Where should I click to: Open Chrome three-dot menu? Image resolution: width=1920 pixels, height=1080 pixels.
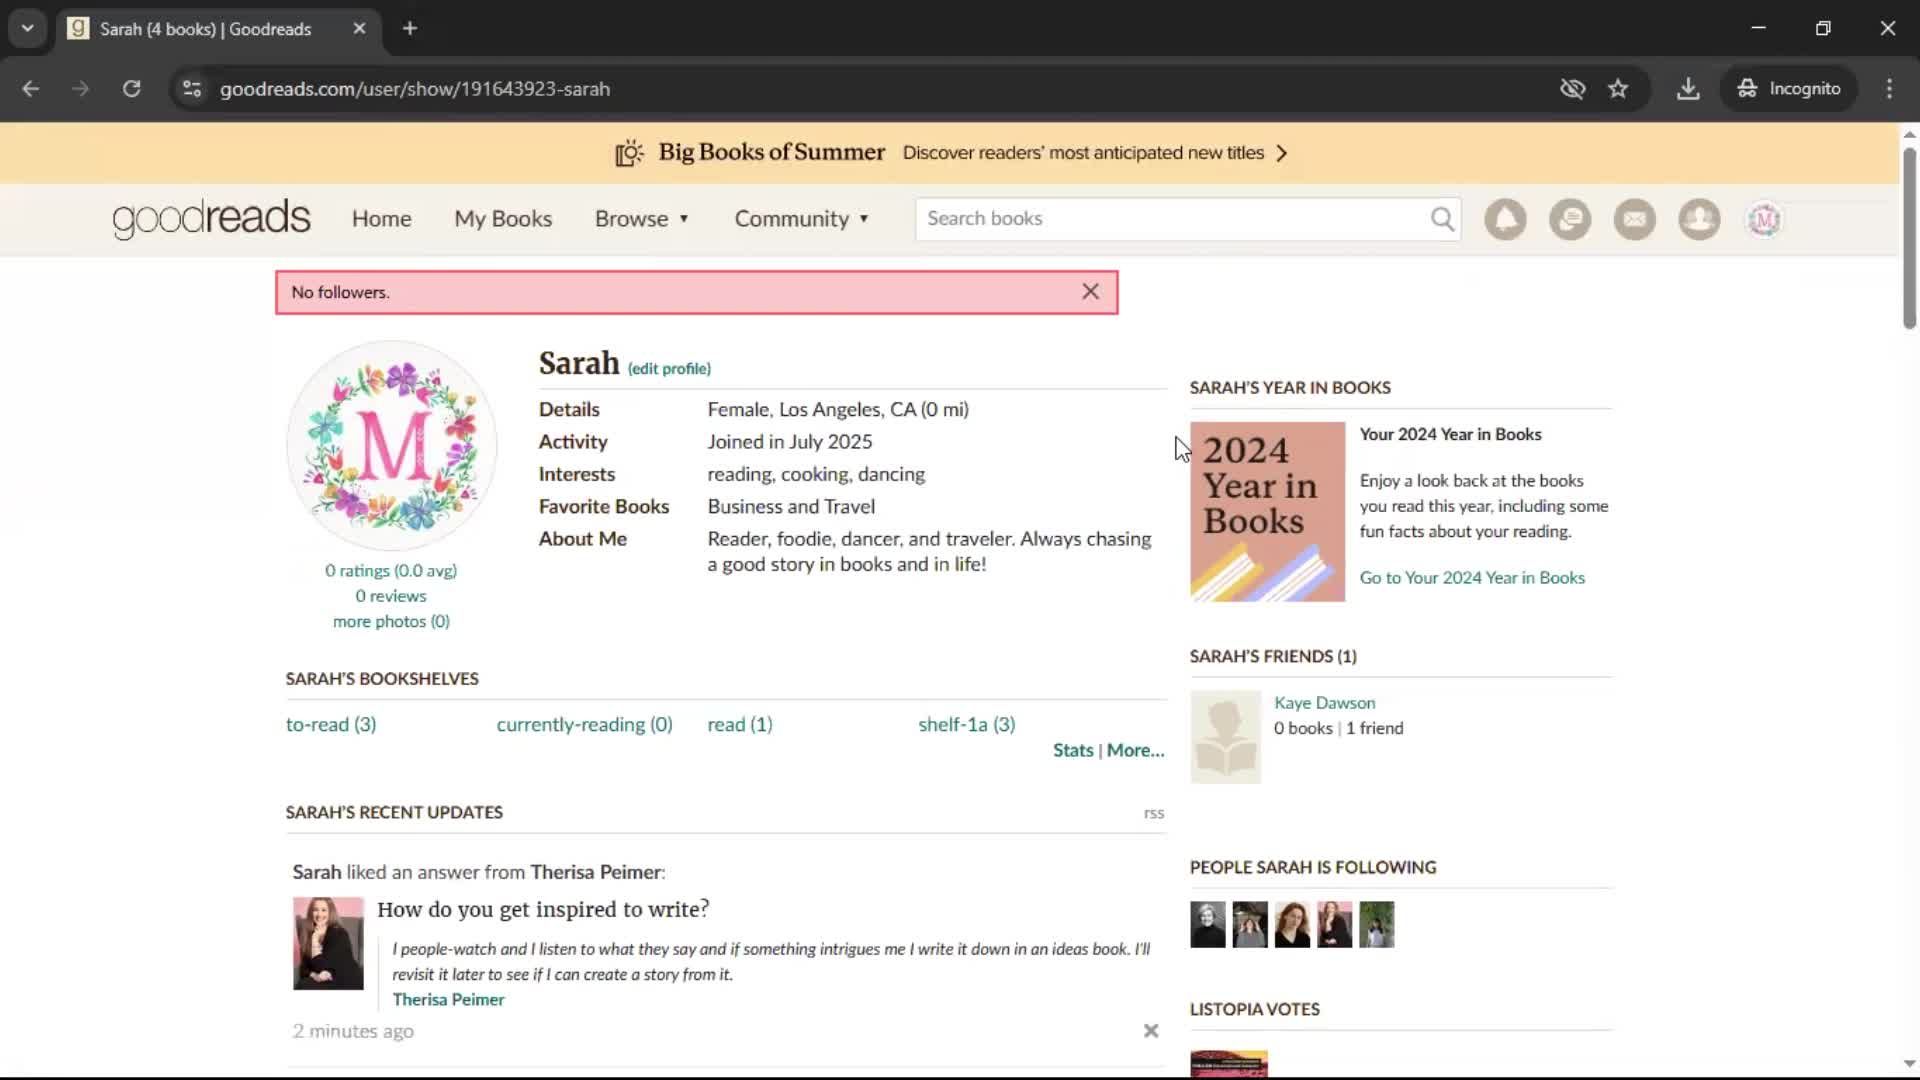click(x=1889, y=89)
